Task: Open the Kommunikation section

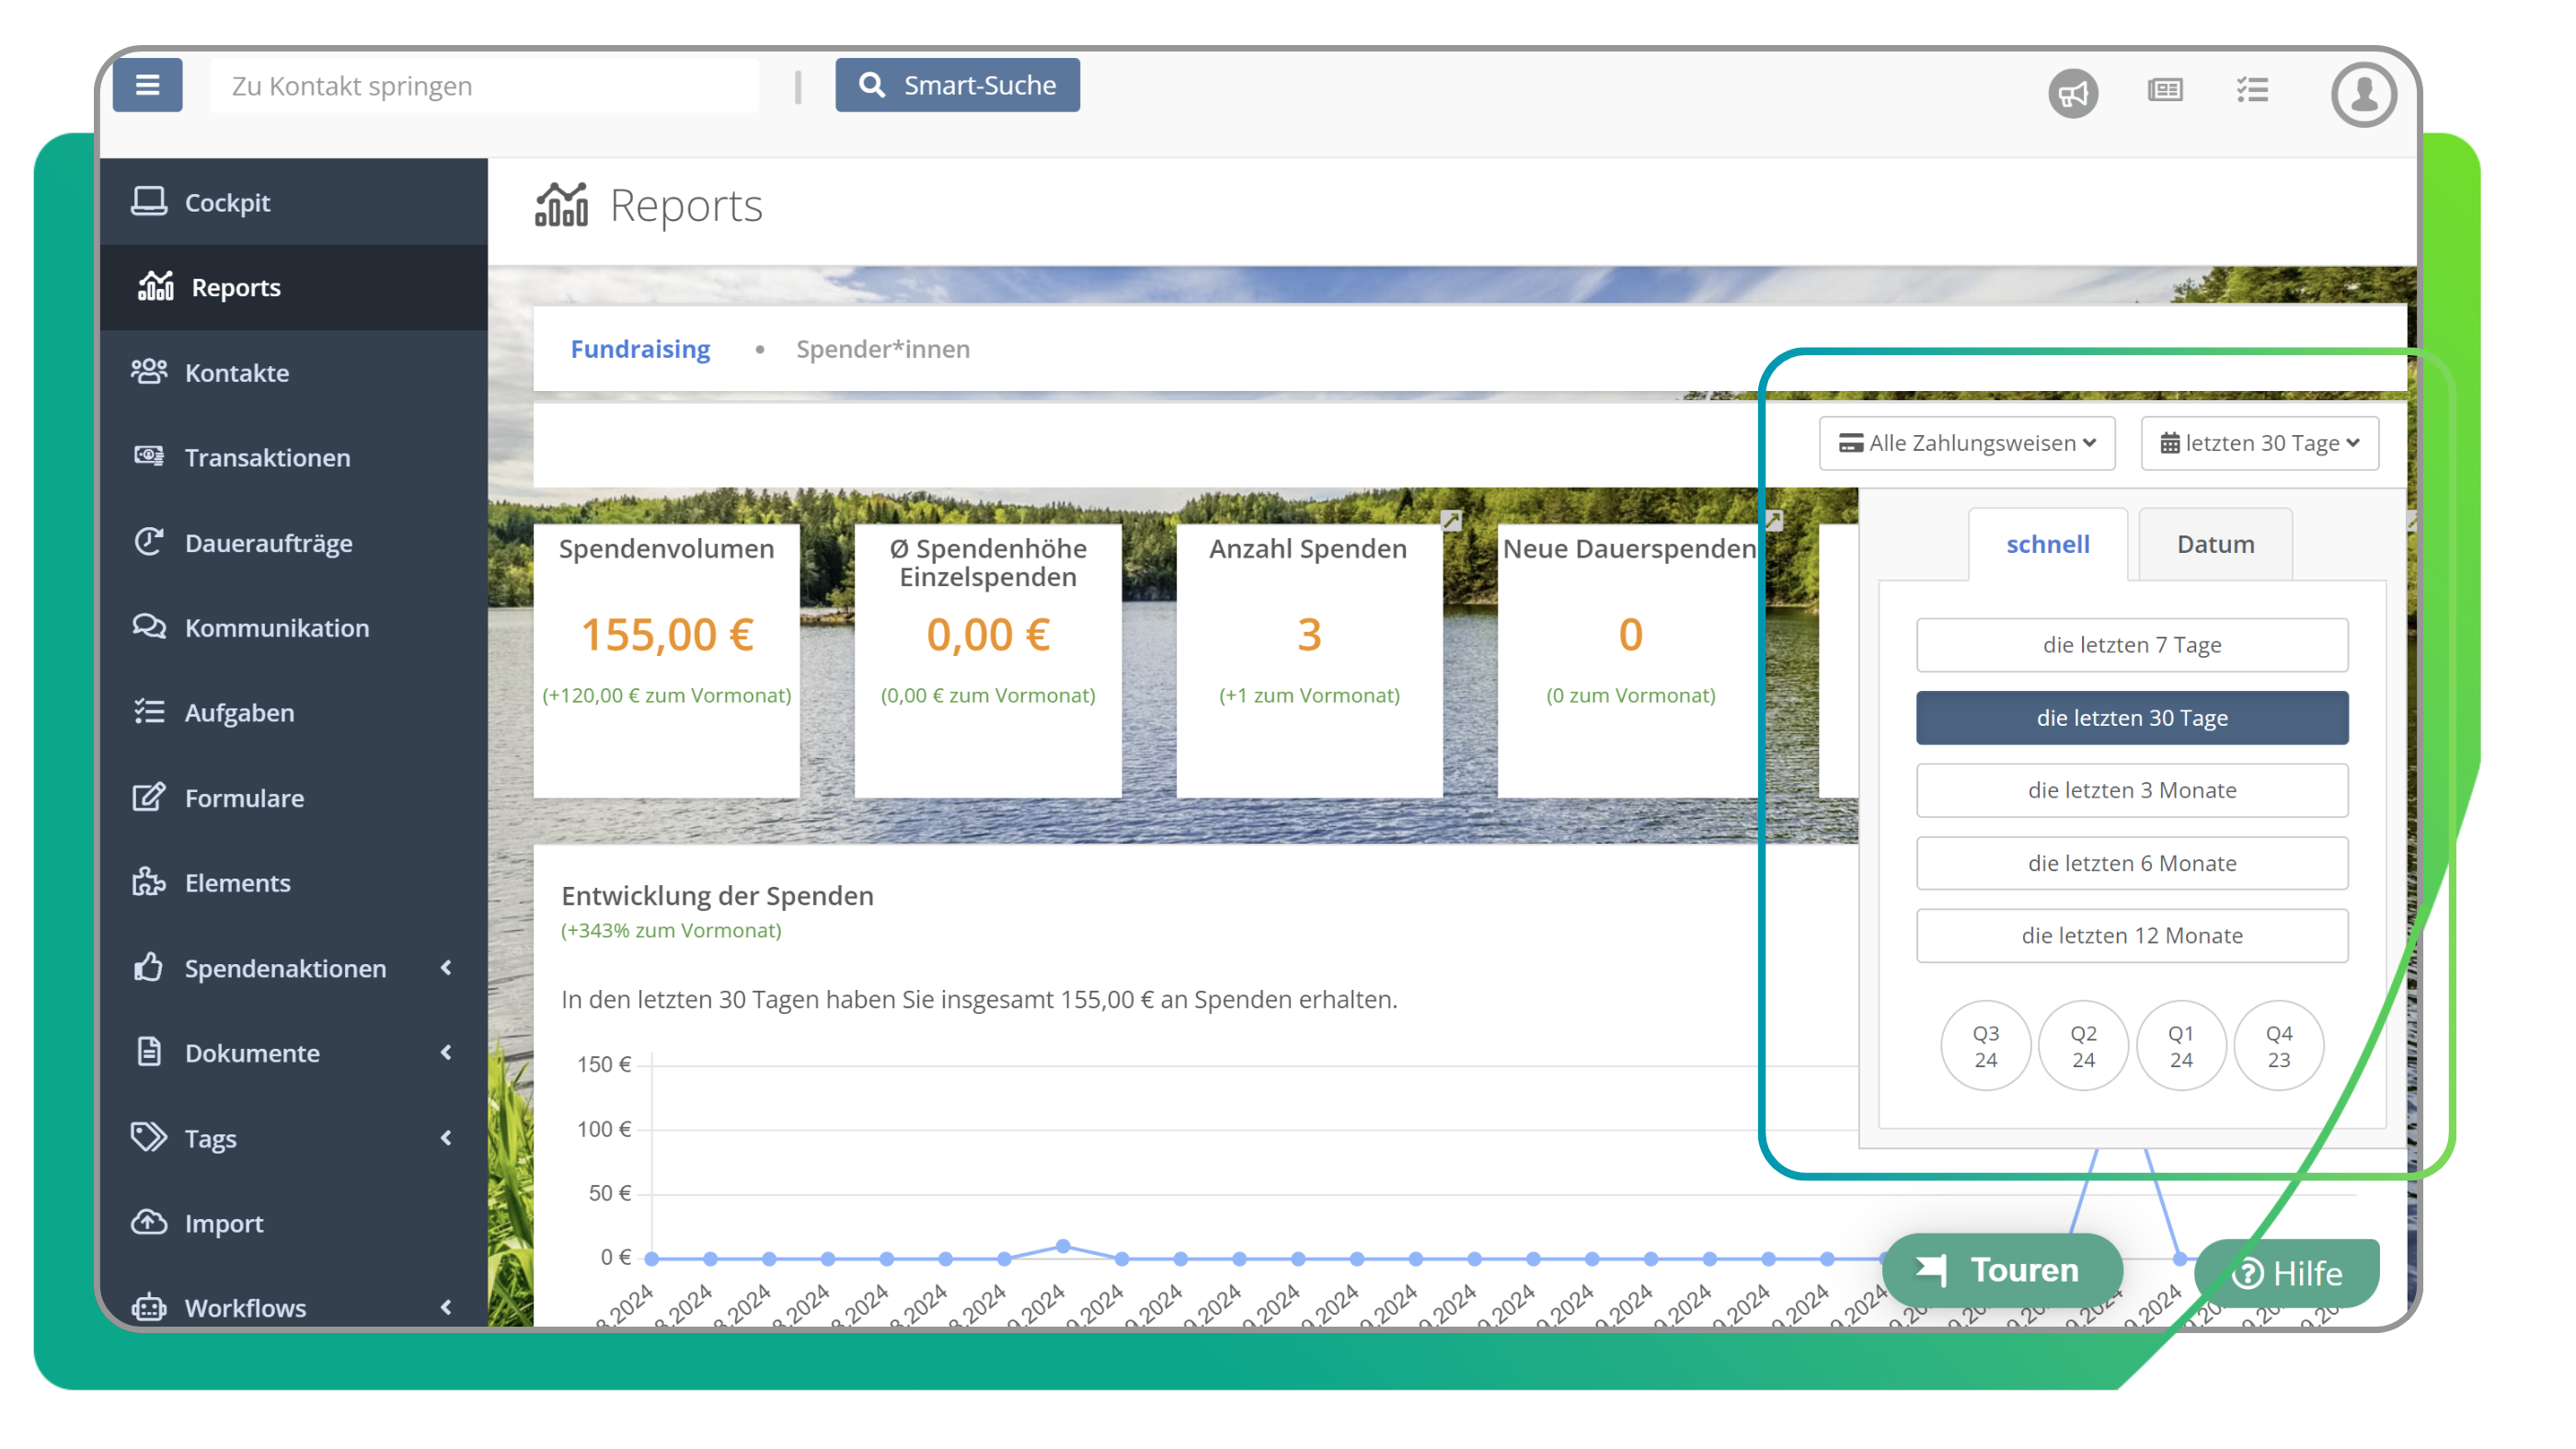Action: [276, 627]
